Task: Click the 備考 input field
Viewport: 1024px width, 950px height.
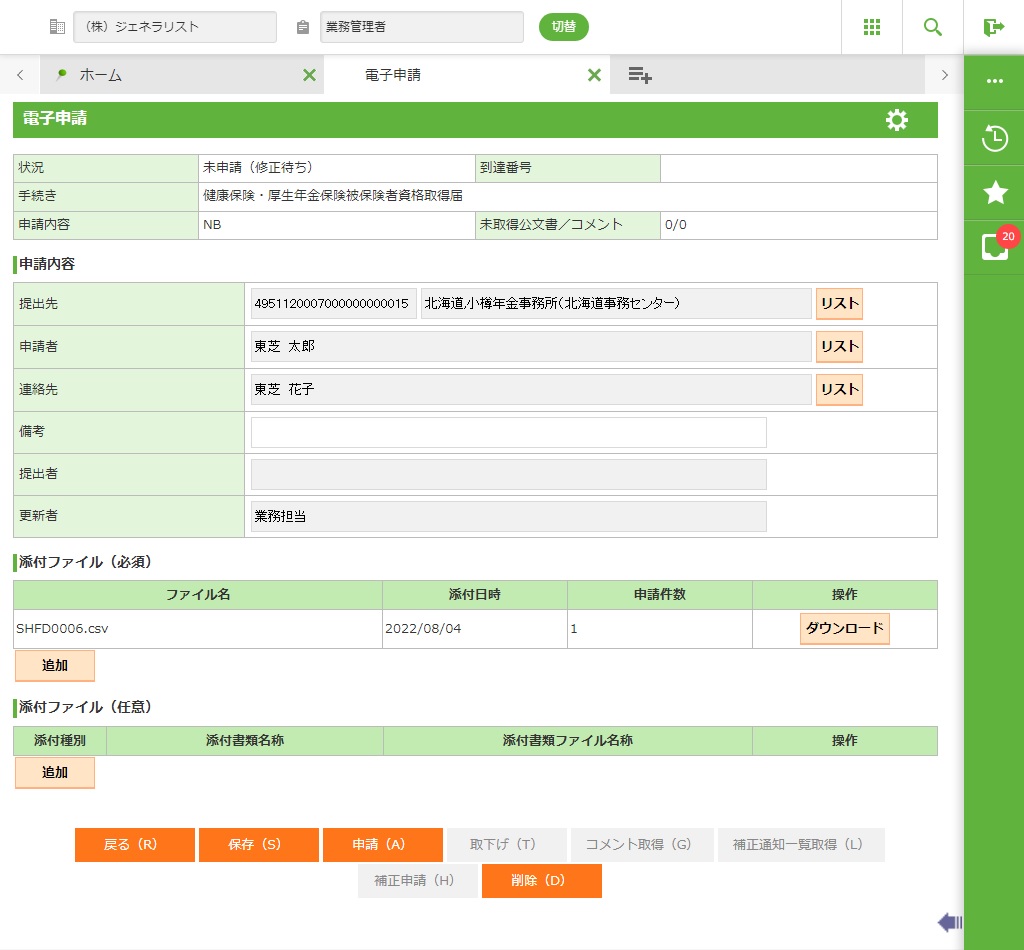Action: (508, 432)
